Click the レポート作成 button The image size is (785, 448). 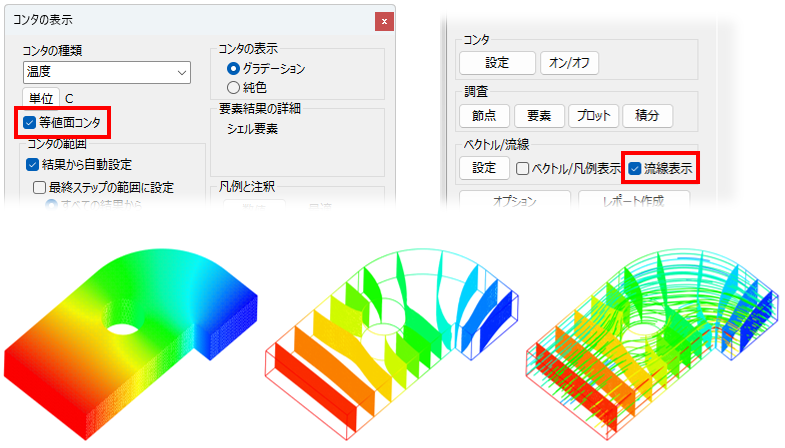click(x=634, y=200)
